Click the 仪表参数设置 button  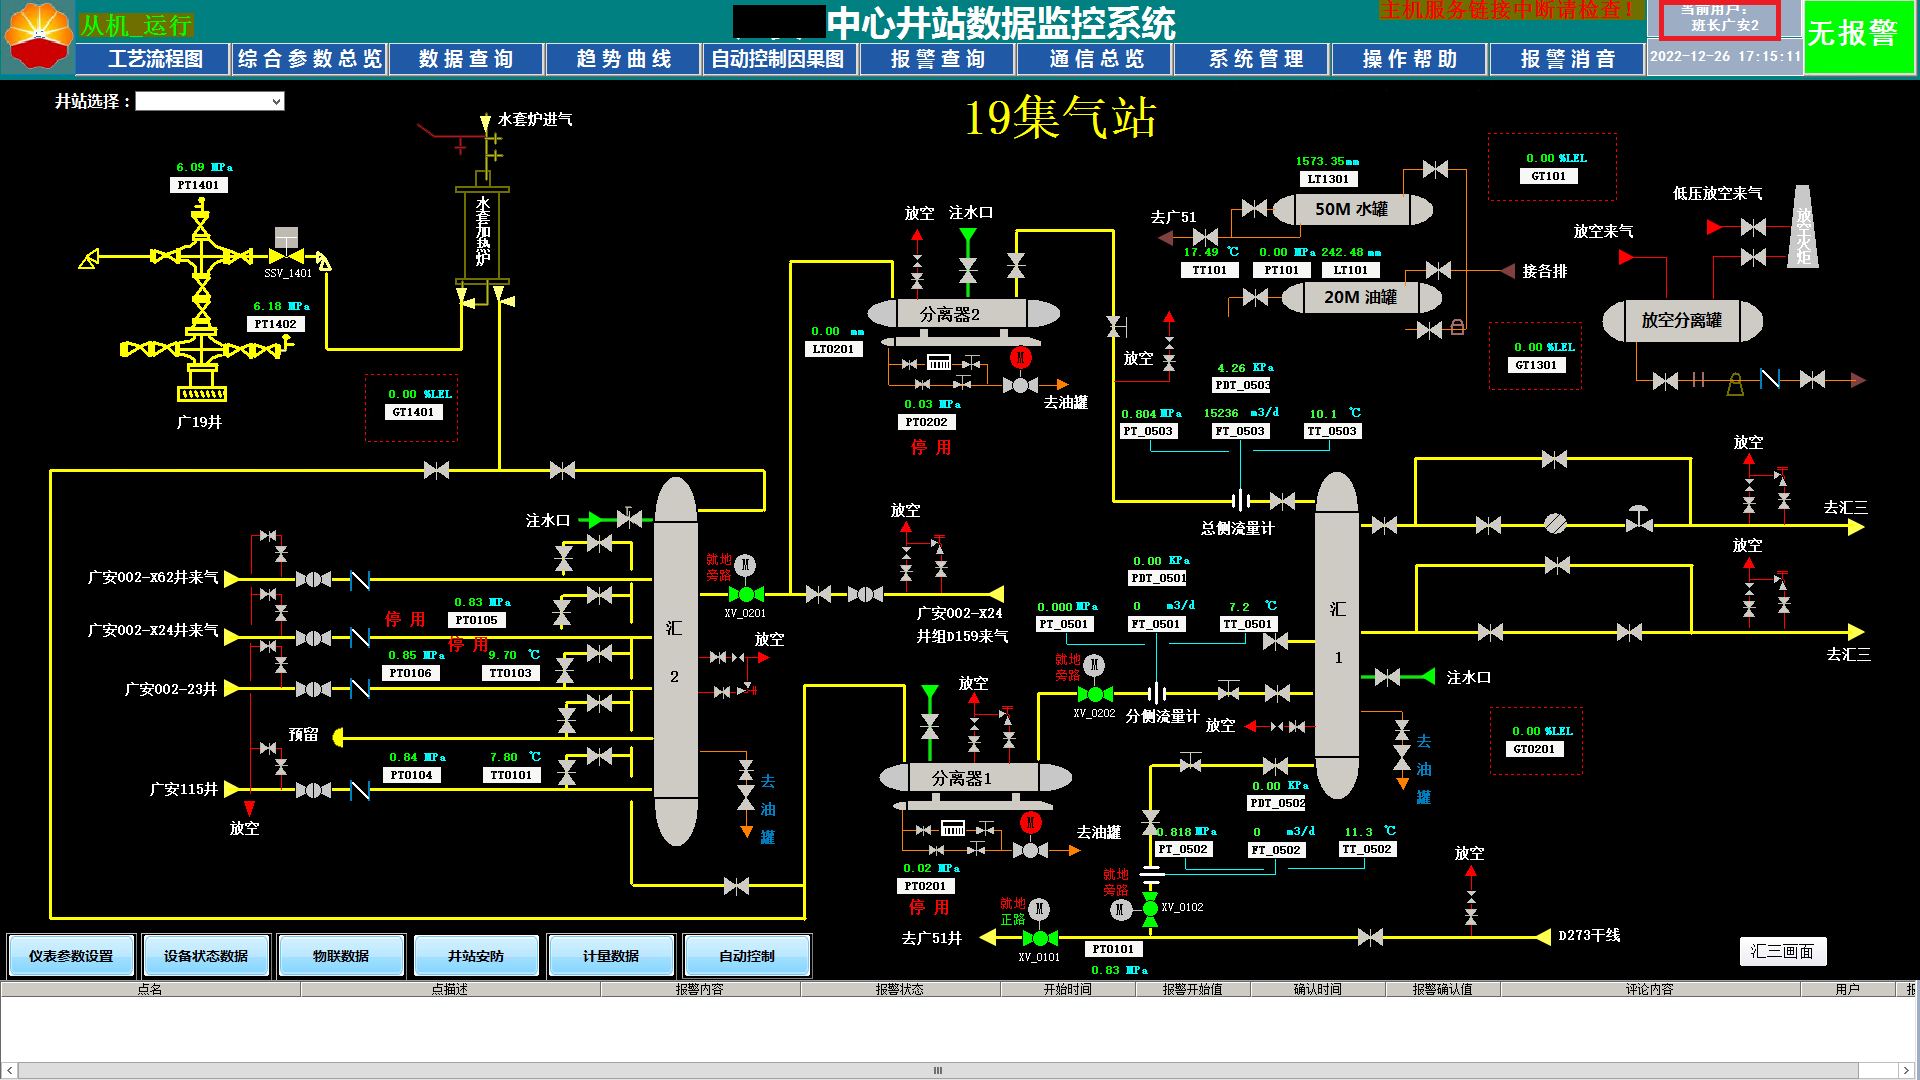point(71,956)
